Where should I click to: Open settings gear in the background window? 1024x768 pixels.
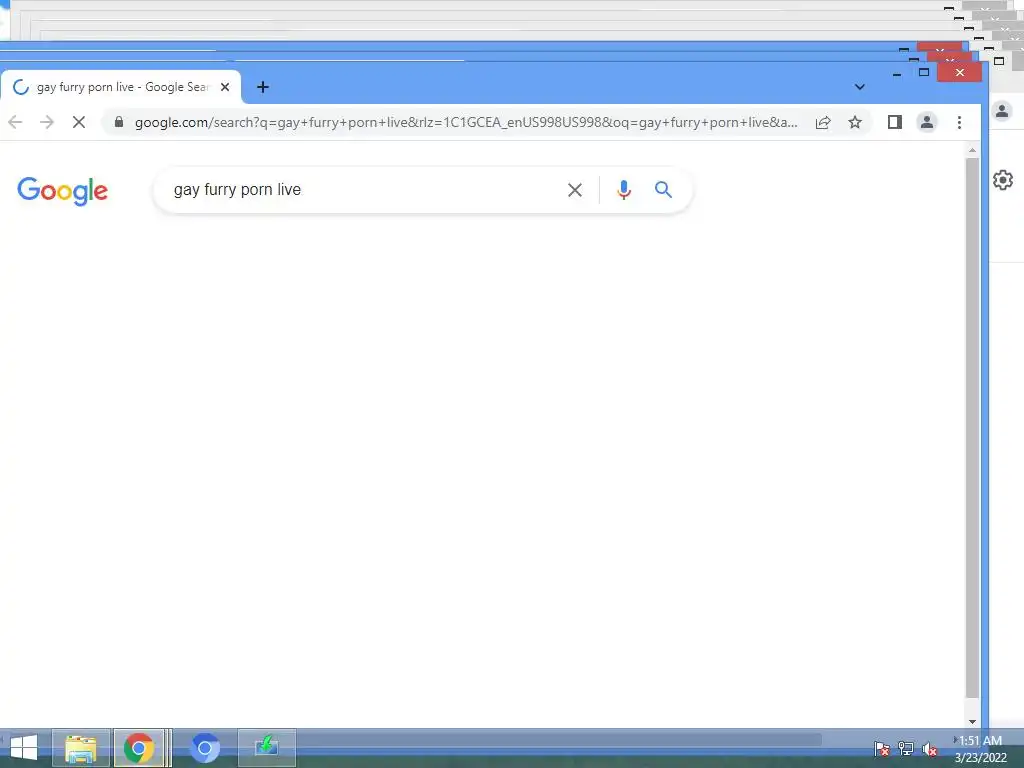tap(1003, 180)
